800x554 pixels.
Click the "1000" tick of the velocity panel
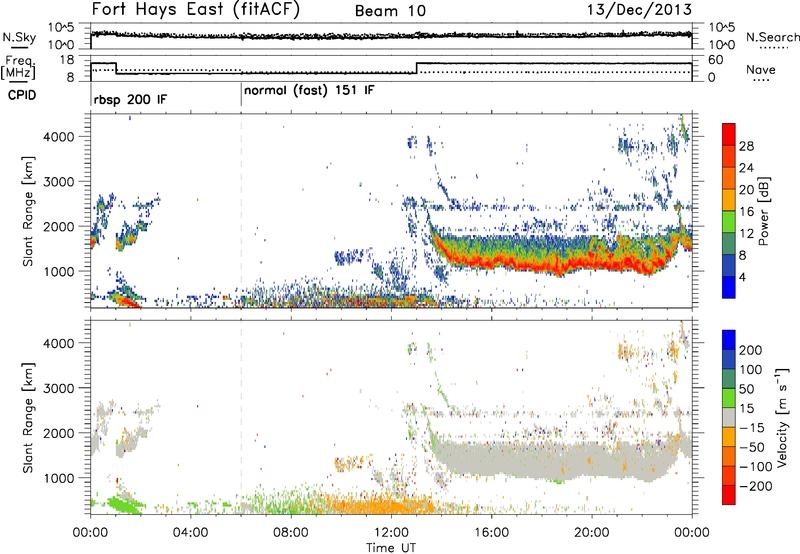[x=58, y=478]
